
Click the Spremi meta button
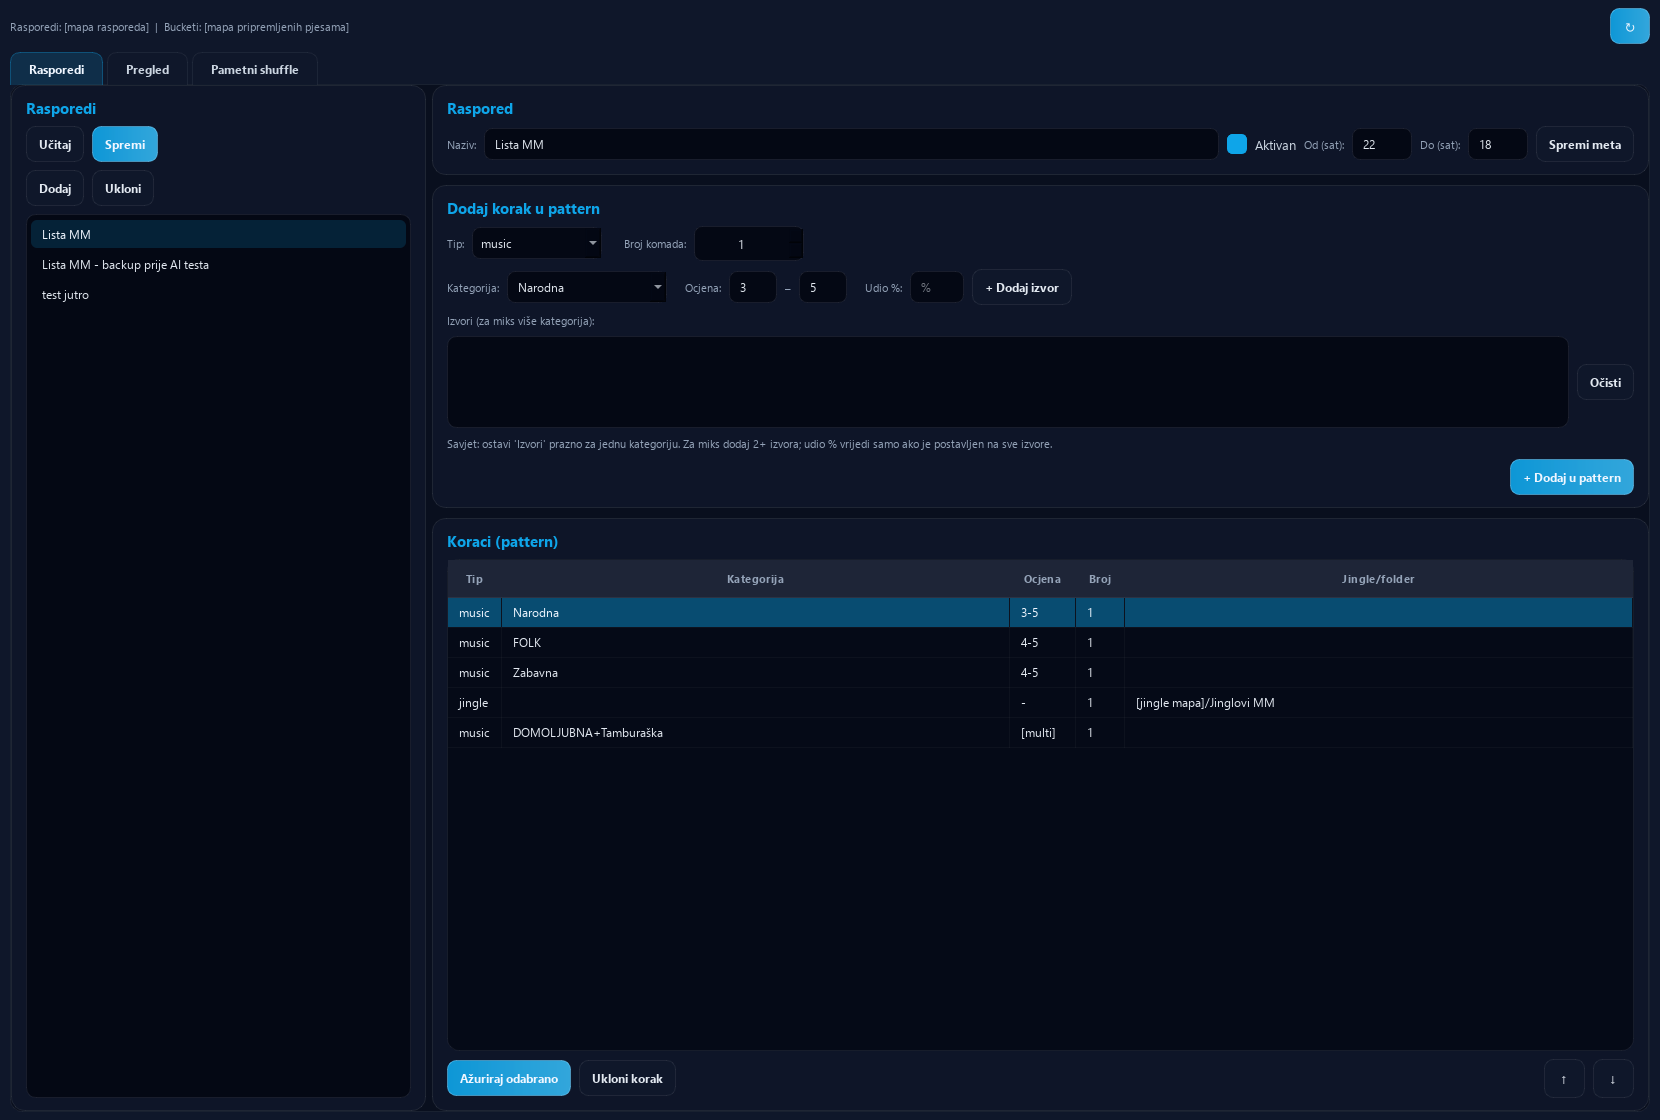(1585, 144)
